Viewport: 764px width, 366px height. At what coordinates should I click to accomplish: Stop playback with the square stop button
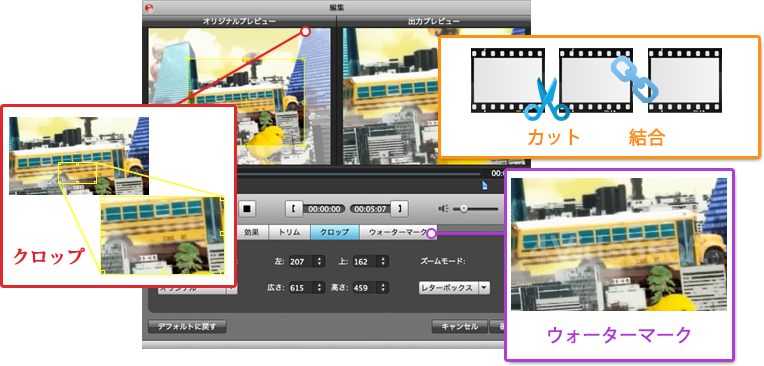[x=247, y=209]
